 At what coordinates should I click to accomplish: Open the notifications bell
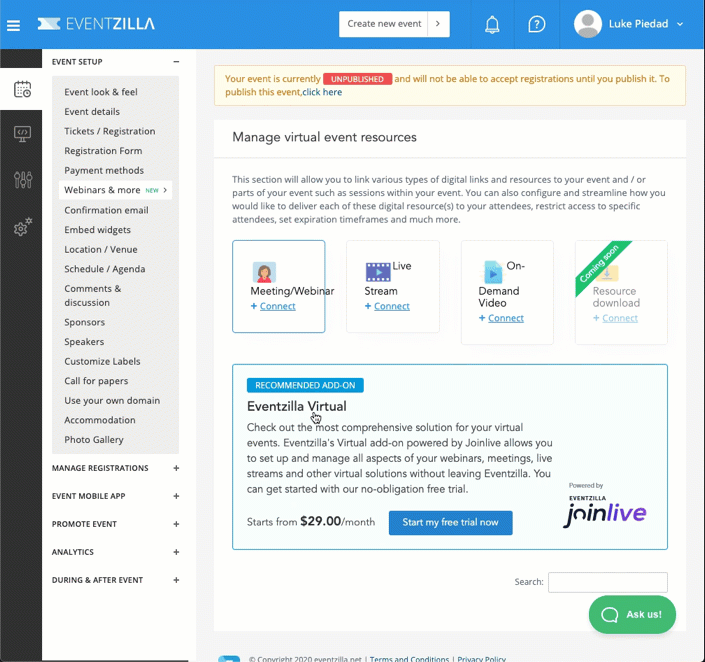(x=492, y=24)
